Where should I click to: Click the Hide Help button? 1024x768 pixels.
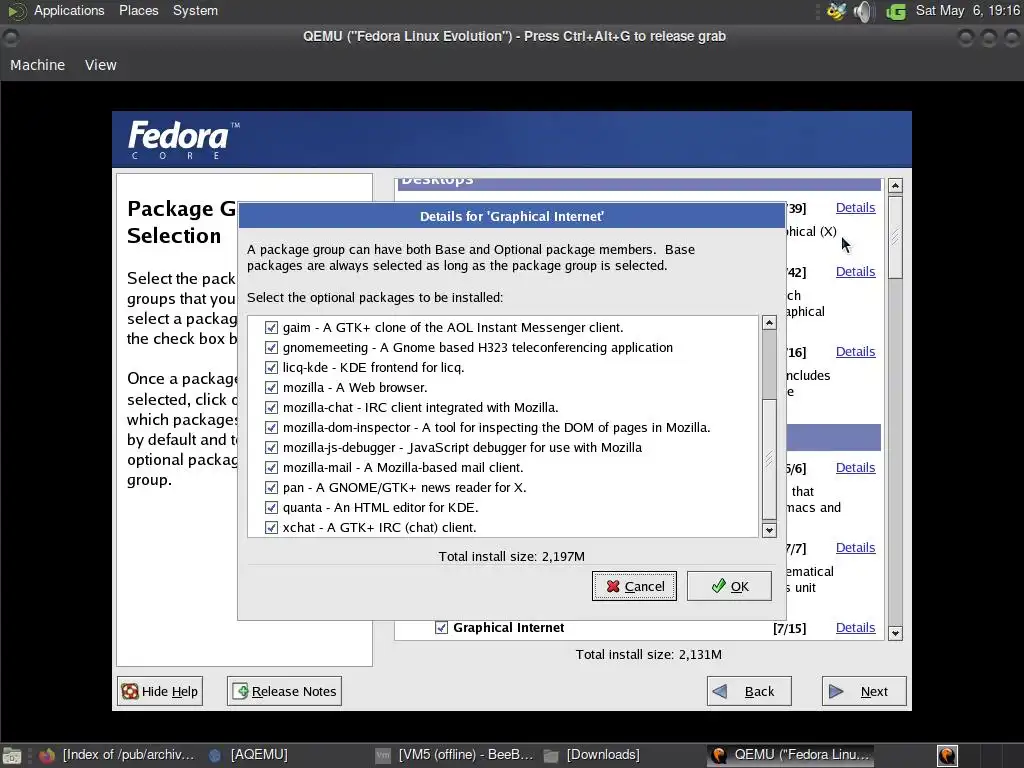(160, 691)
